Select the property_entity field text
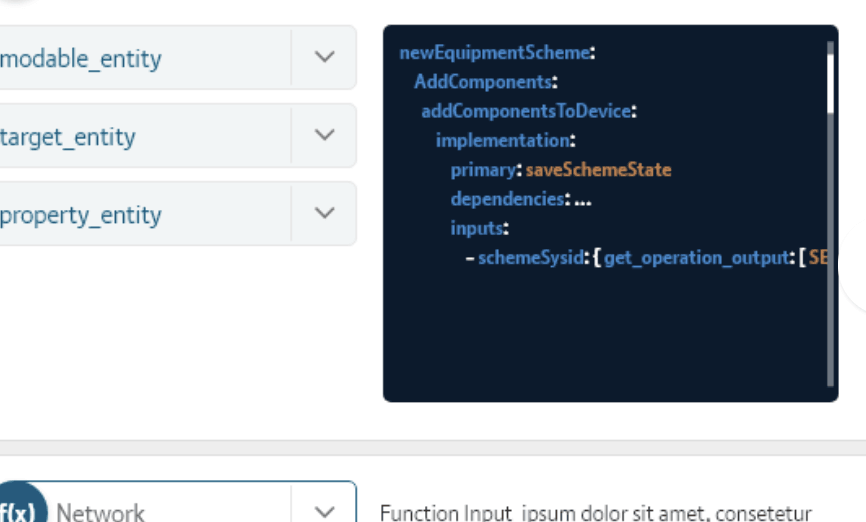The image size is (866, 522). pyautogui.click(x=80, y=214)
